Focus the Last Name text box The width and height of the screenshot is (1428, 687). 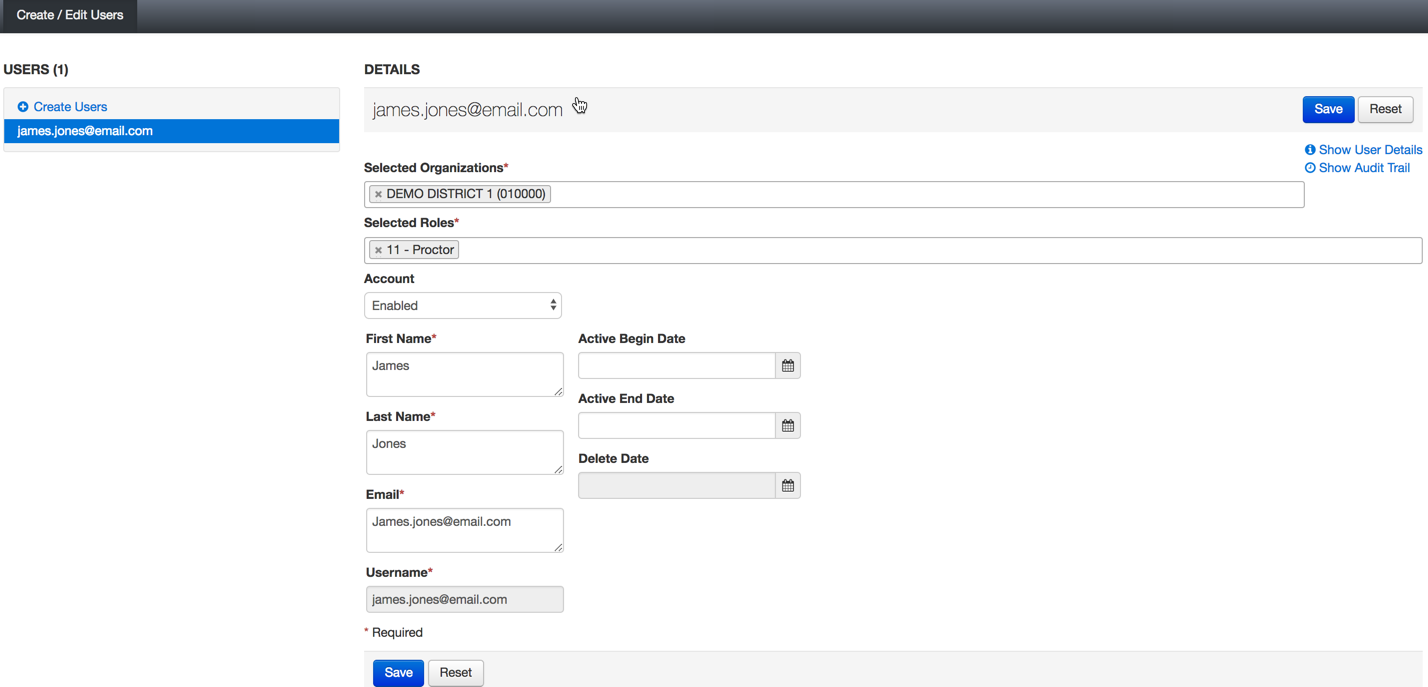point(465,452)
